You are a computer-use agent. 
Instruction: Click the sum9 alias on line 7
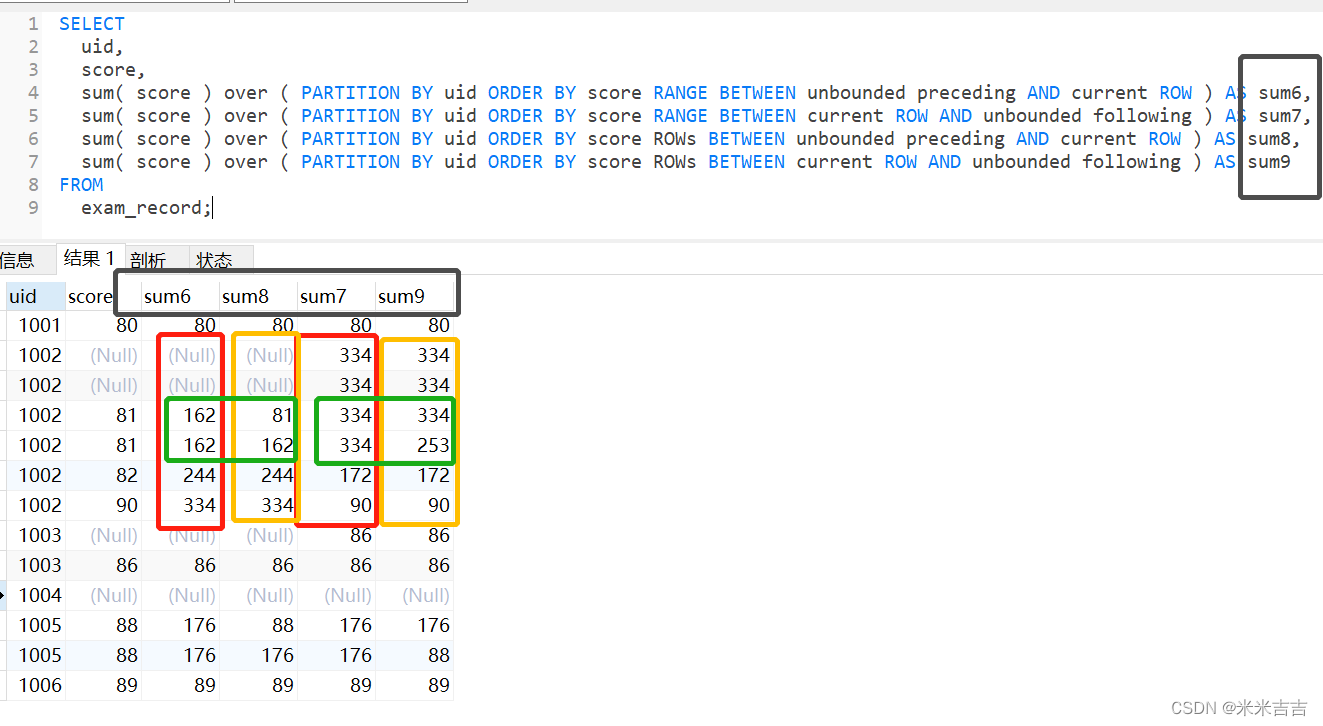pyautogui.click(x=1269, y=162)
